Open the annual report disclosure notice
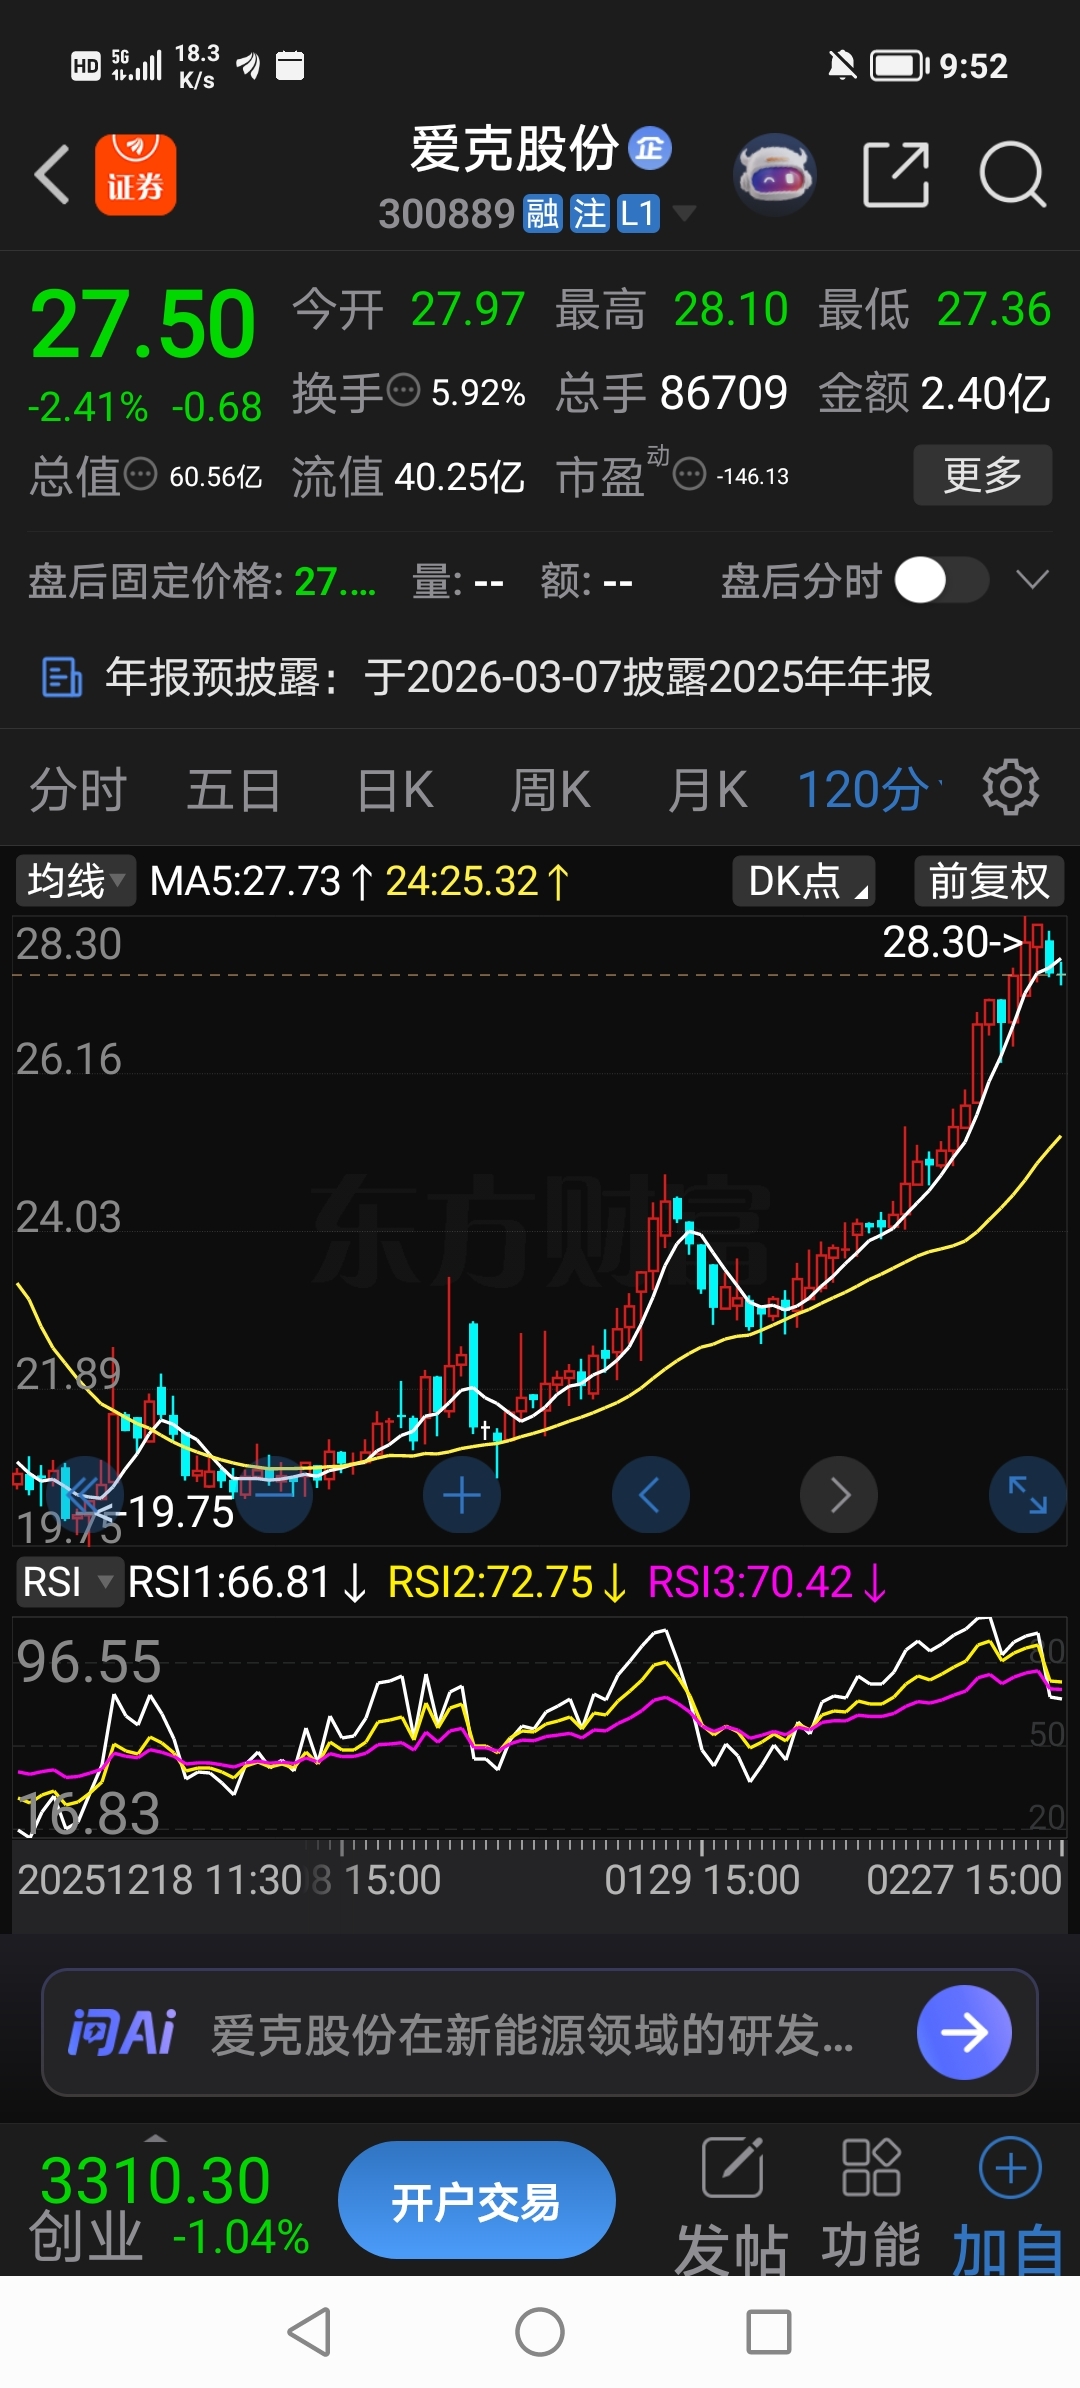The height and width of the screenshot is (2388, 1080). [540, 677]
